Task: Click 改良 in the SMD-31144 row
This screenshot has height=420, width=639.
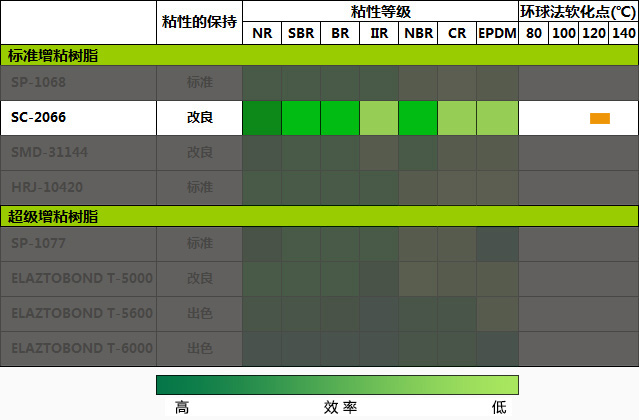Action: (x=200, y=152)
